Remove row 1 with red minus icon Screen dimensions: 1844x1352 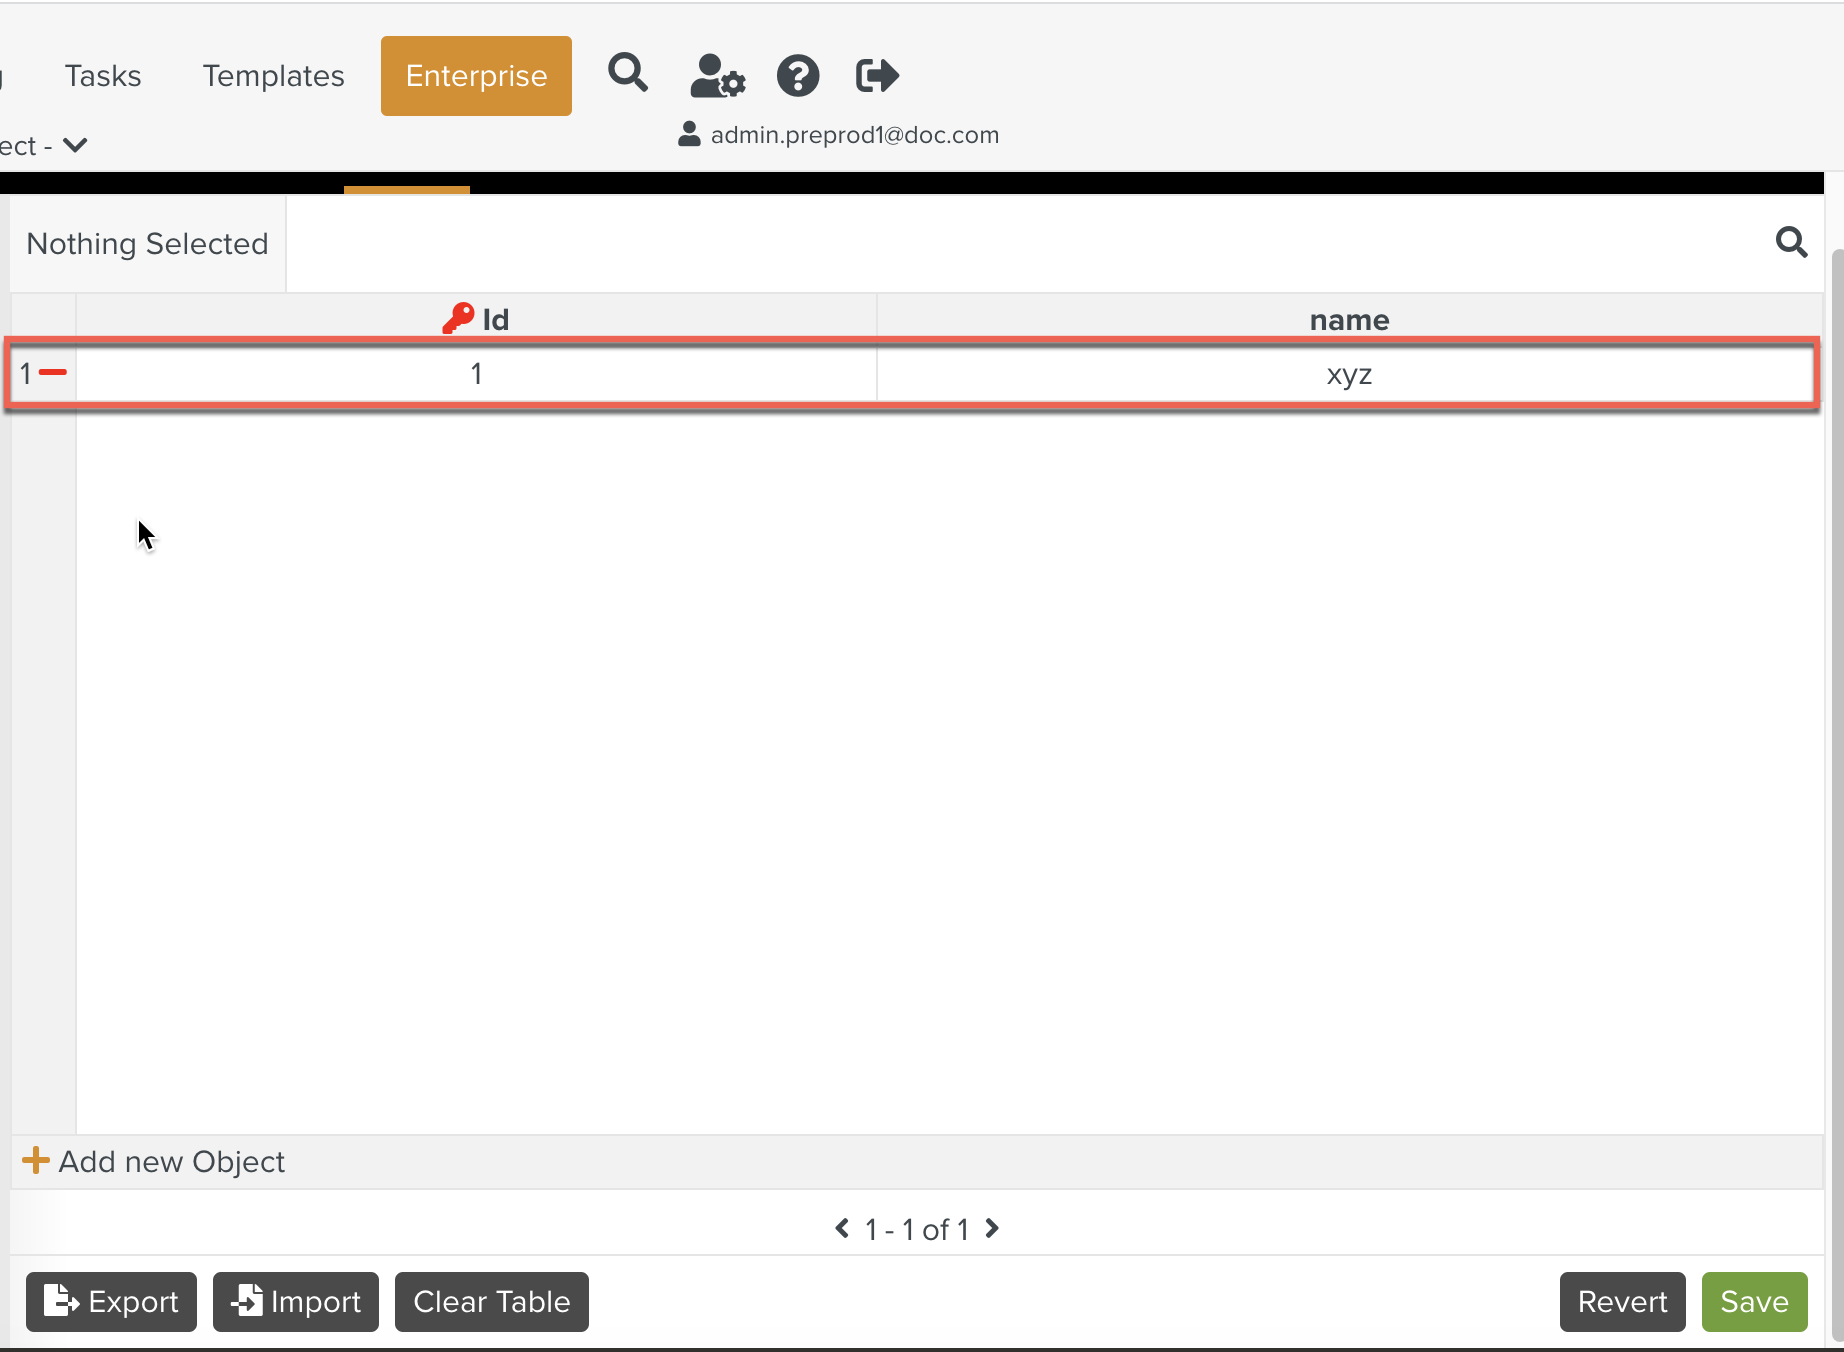point(53,373)
